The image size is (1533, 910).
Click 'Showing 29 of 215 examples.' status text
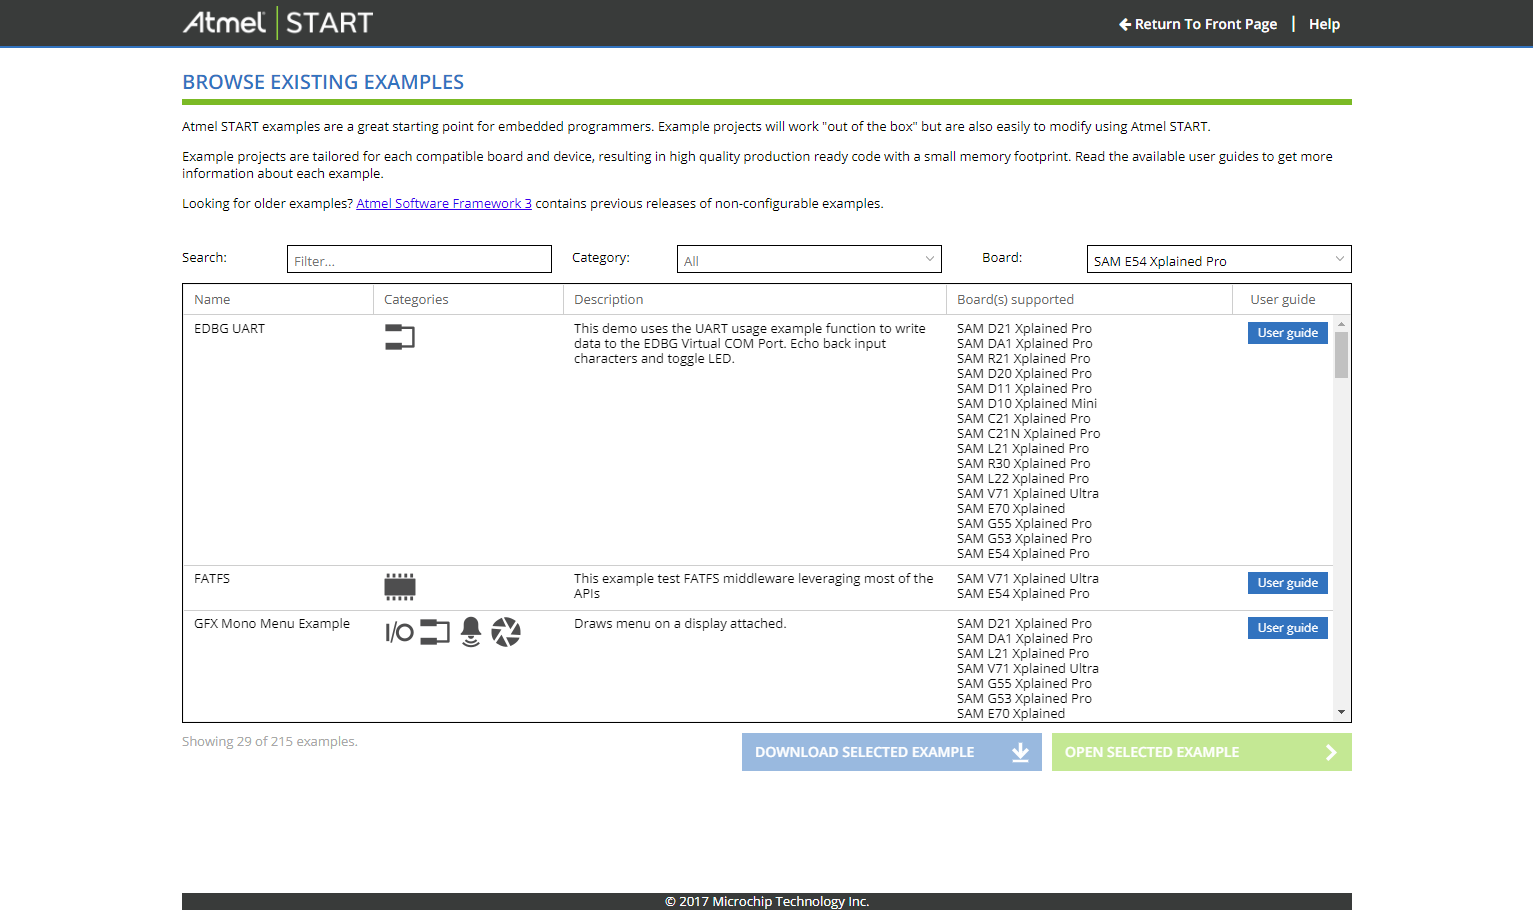click(x=270, y=741)
